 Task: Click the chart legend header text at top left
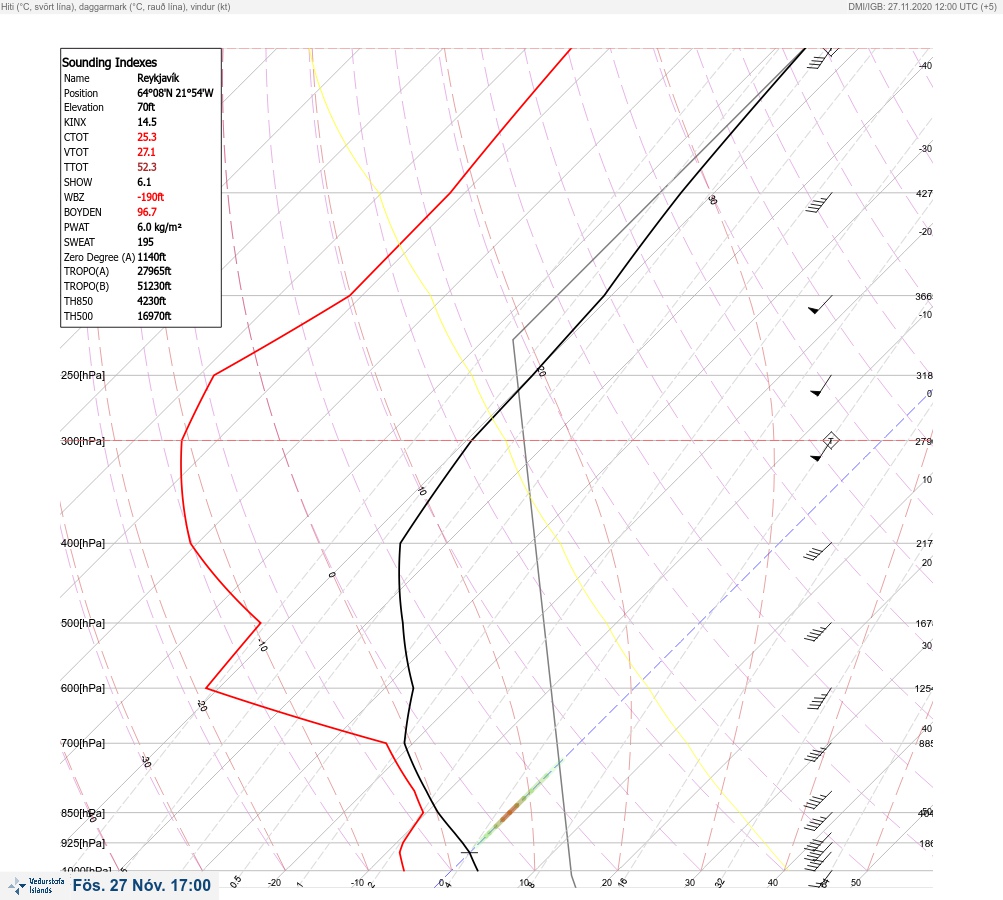click(x=116, y=7)
